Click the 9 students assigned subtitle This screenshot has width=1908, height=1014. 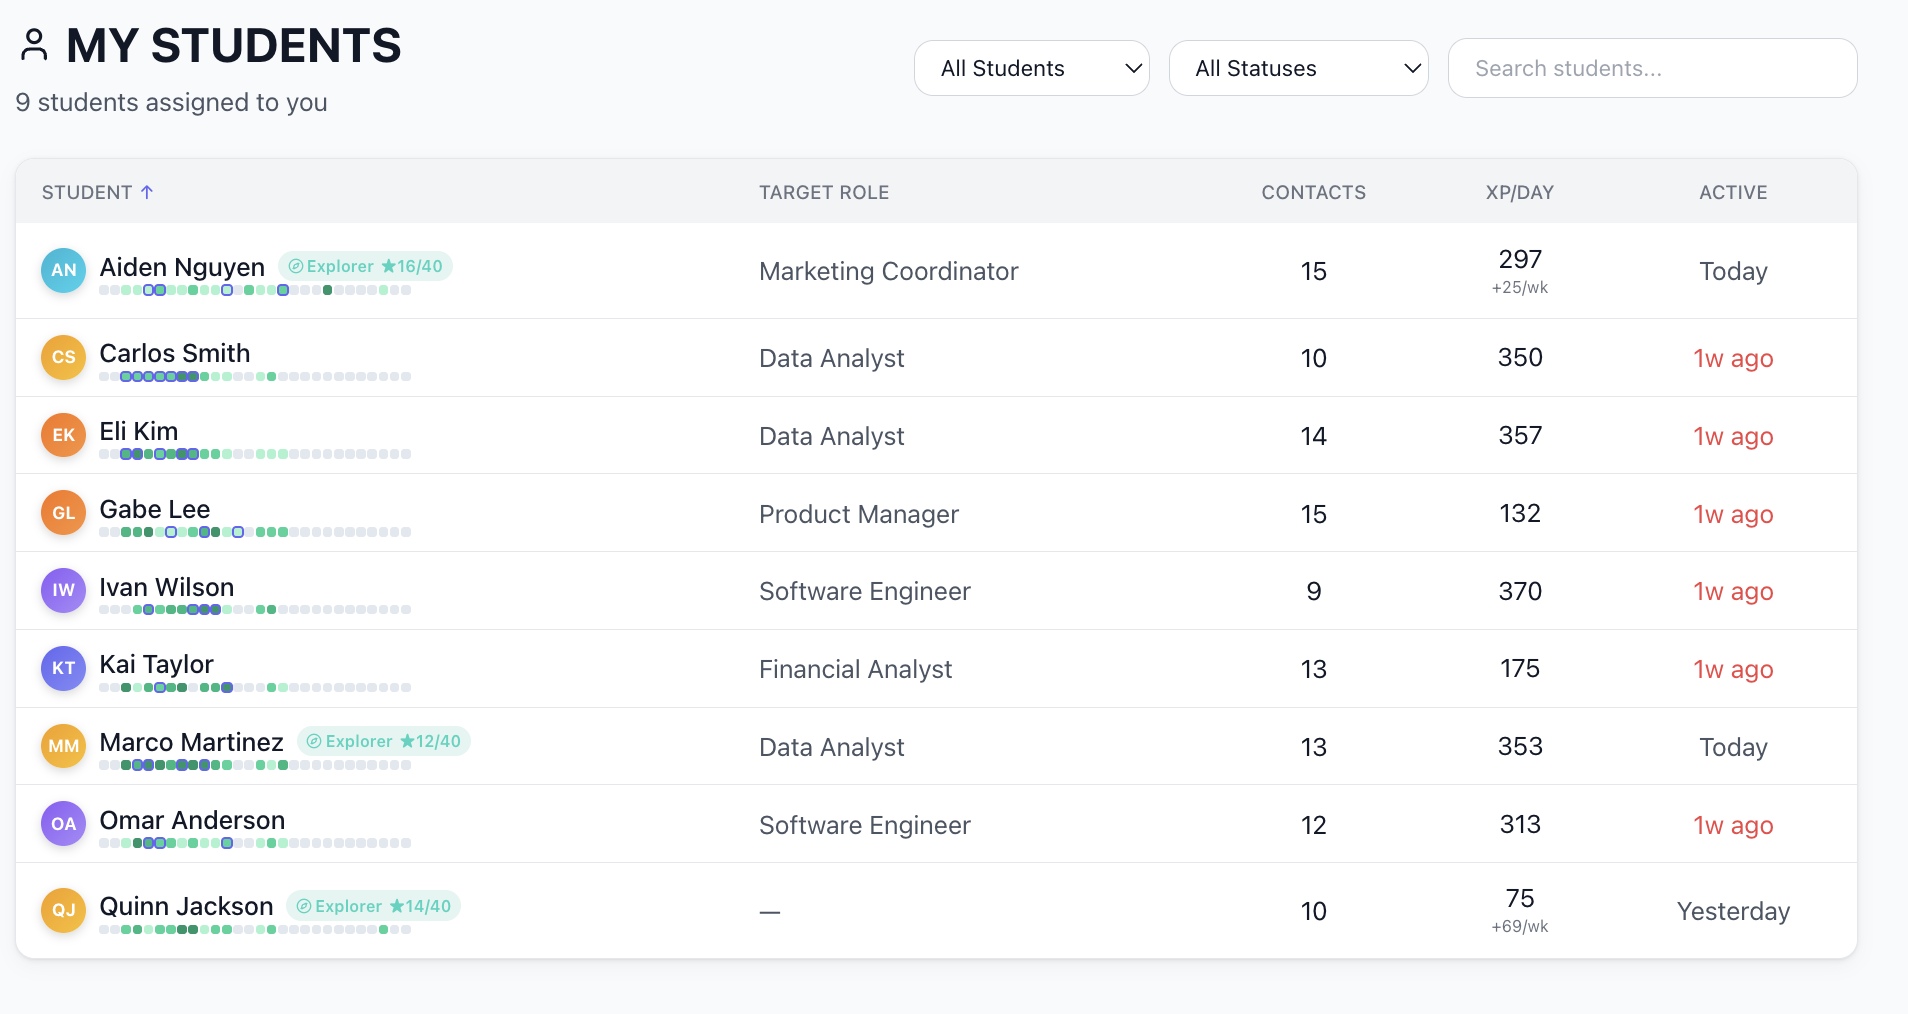pyautogui.click(x=171, y=102)
